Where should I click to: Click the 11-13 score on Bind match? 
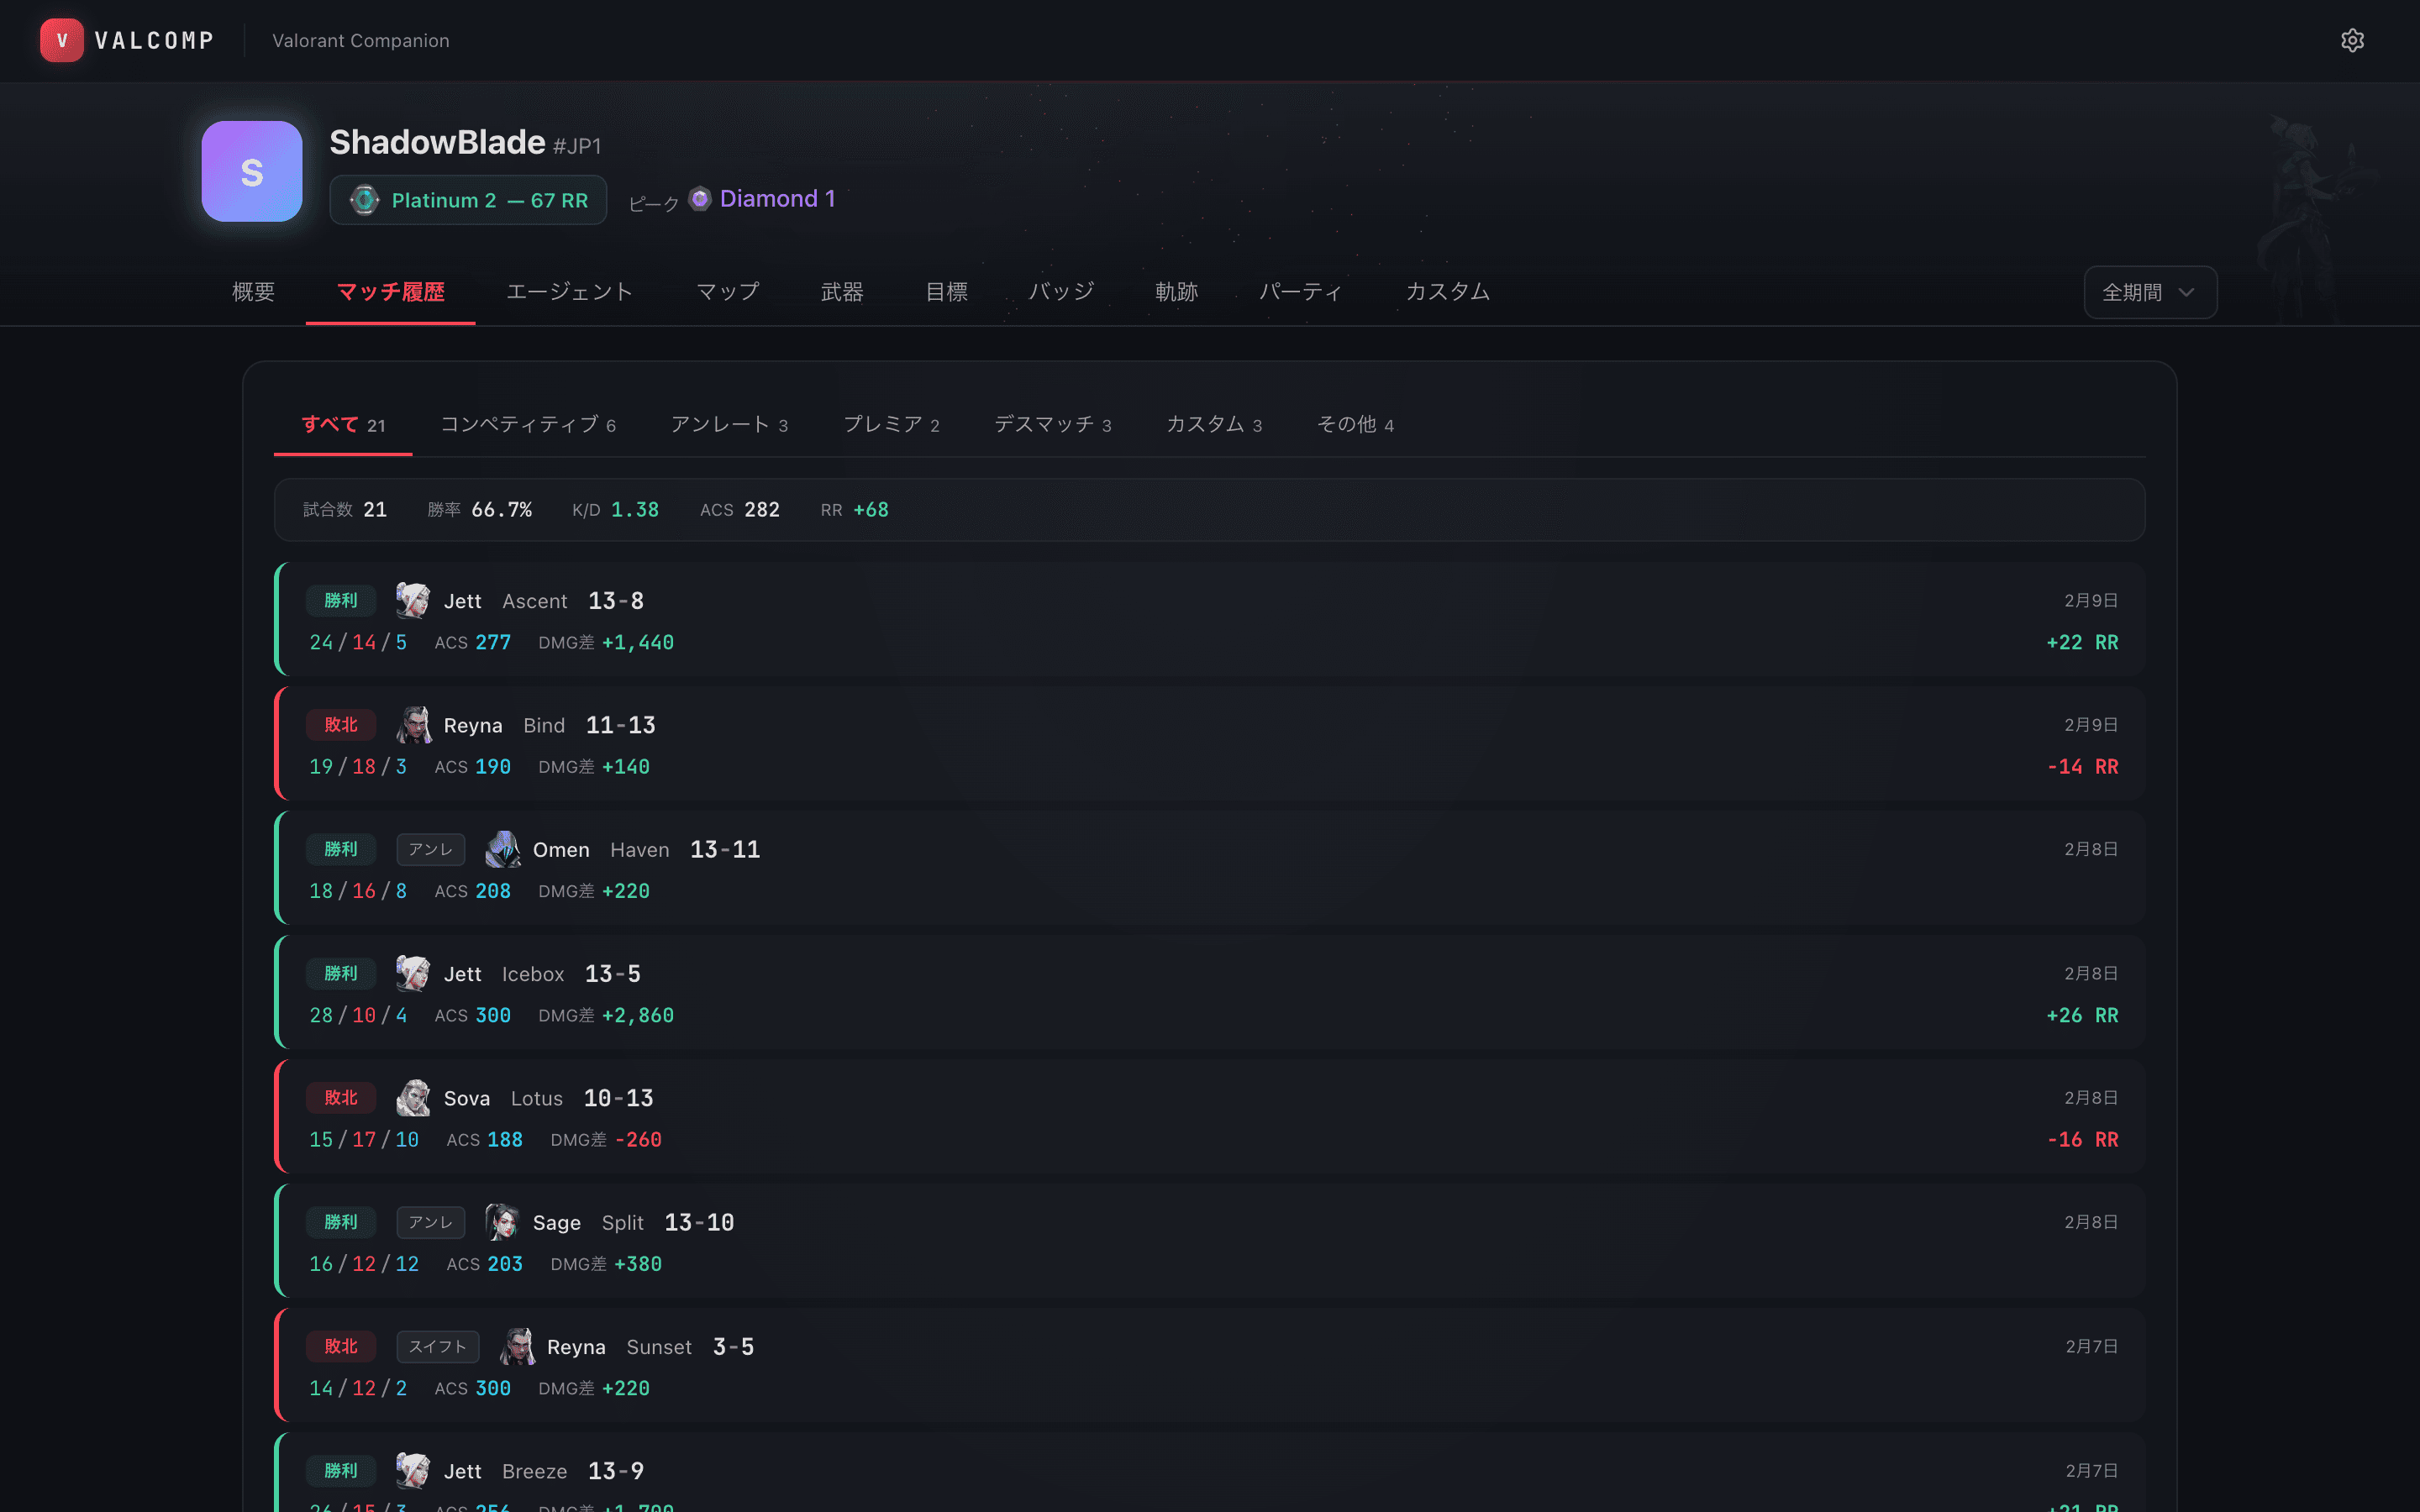pyautogui.click(x=621, y=725)
